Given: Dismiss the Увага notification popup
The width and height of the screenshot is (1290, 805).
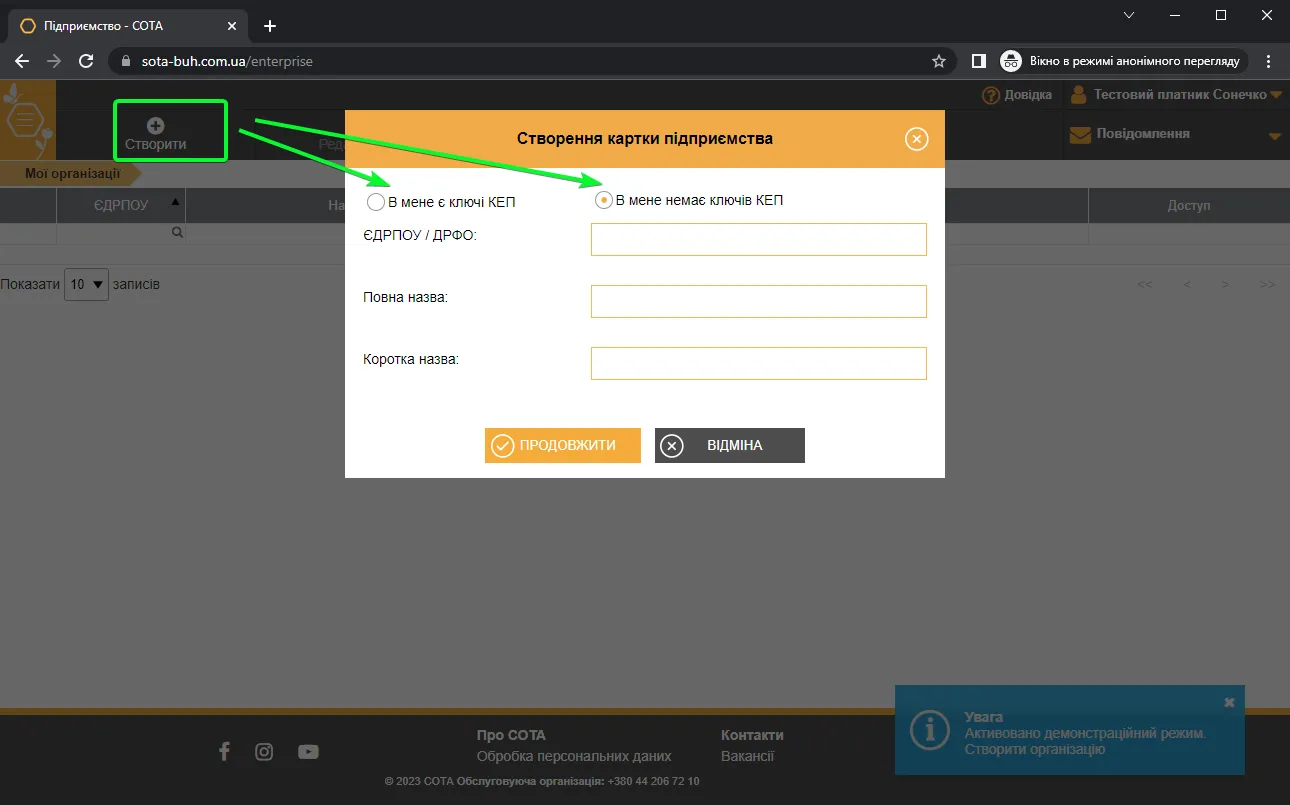Looking at the screenshot, I should tap(1229, 702).
